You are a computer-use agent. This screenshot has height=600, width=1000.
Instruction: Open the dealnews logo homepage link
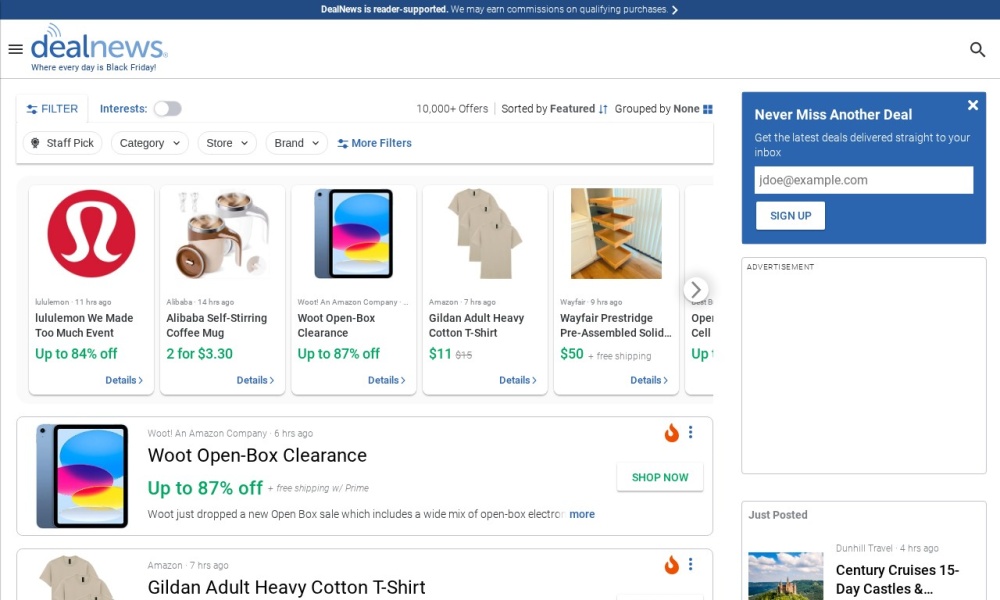pos(99,48)
